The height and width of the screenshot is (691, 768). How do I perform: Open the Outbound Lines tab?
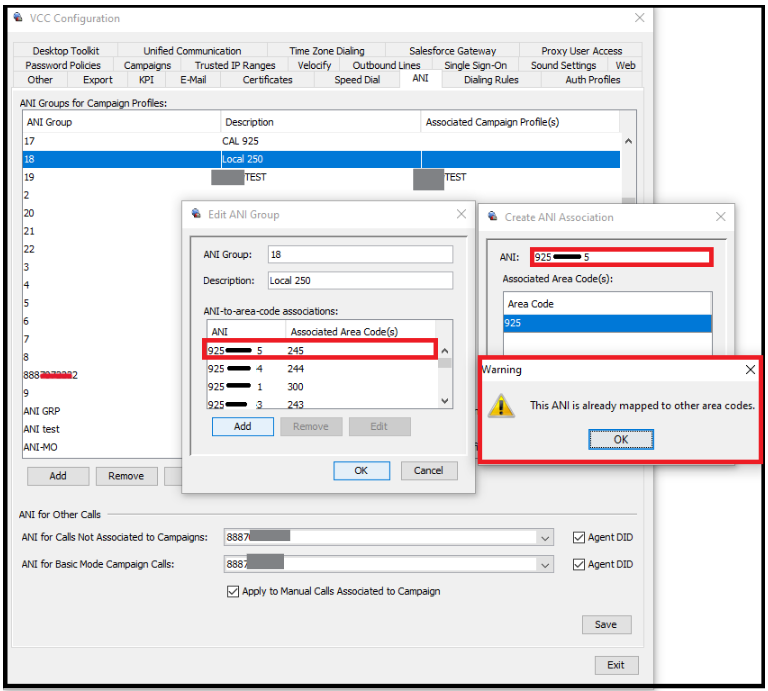click(386, 65)
